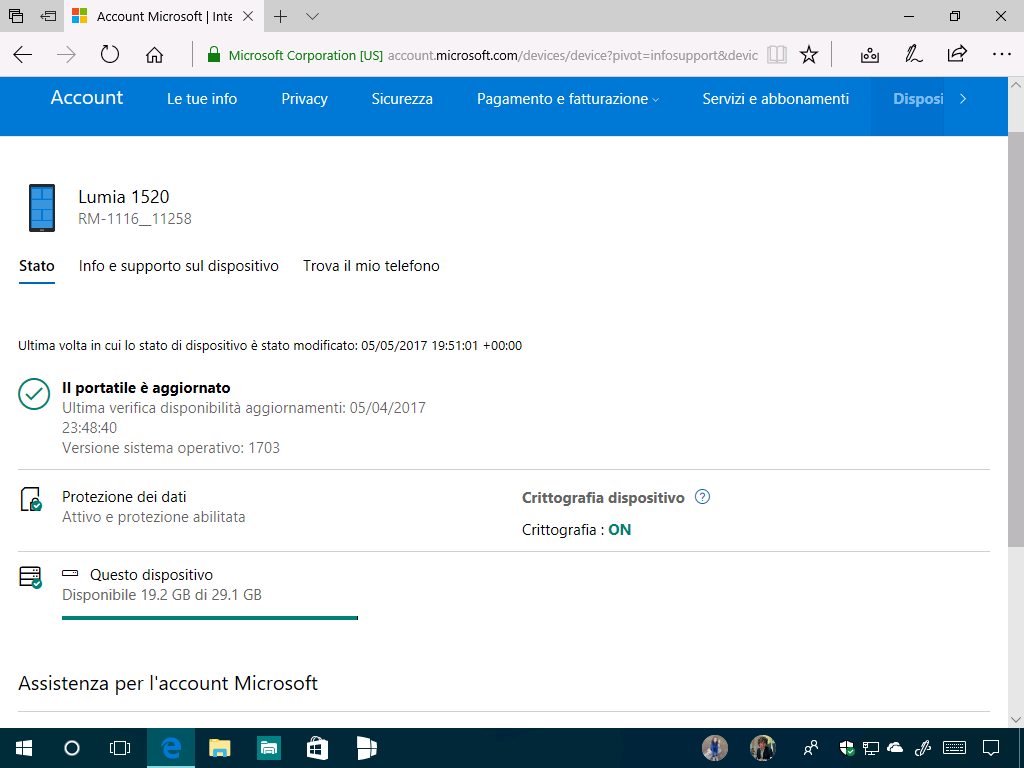Open Edge settings and more menu

(x=1001, y=55)
